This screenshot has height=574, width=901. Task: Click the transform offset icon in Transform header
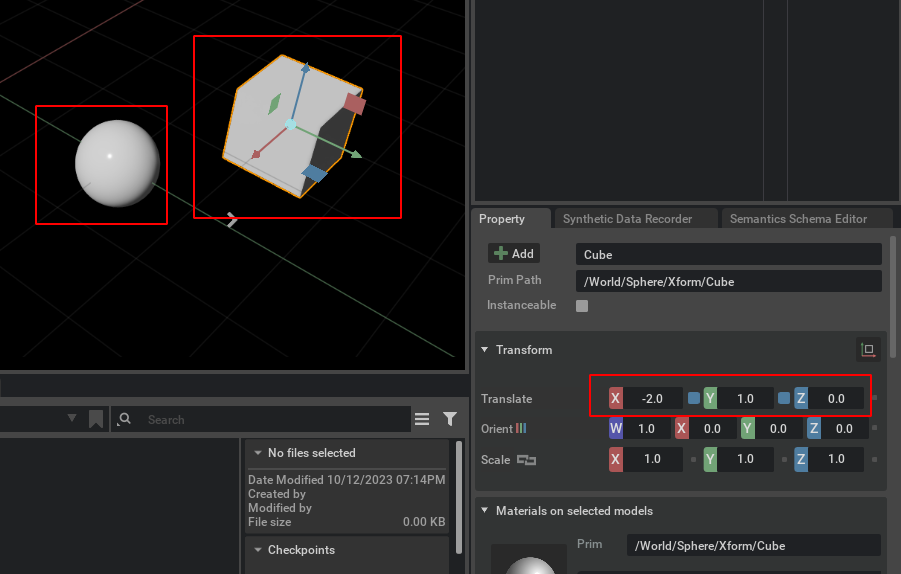pos(868,349)
